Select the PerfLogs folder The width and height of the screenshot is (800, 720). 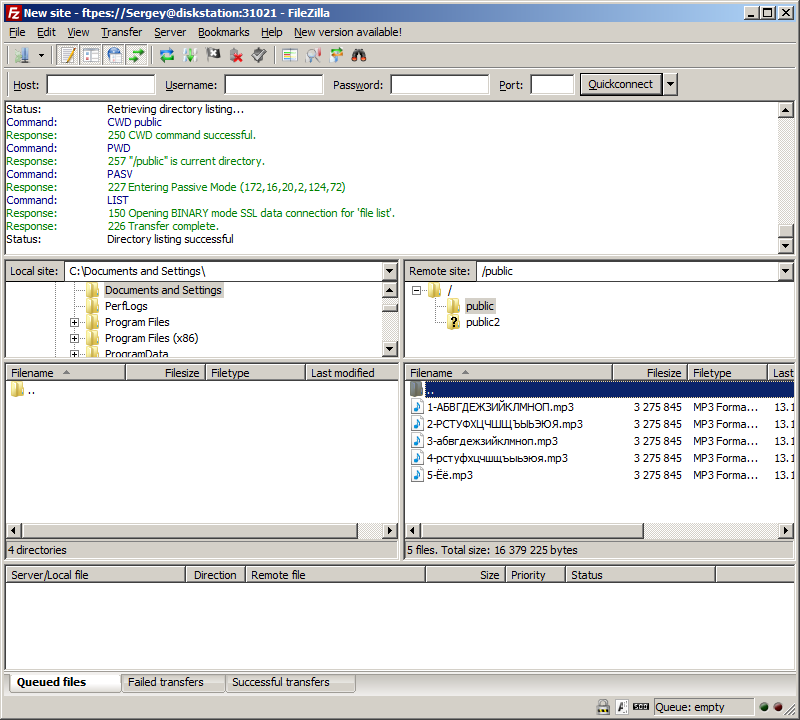[x=126, y=306]
